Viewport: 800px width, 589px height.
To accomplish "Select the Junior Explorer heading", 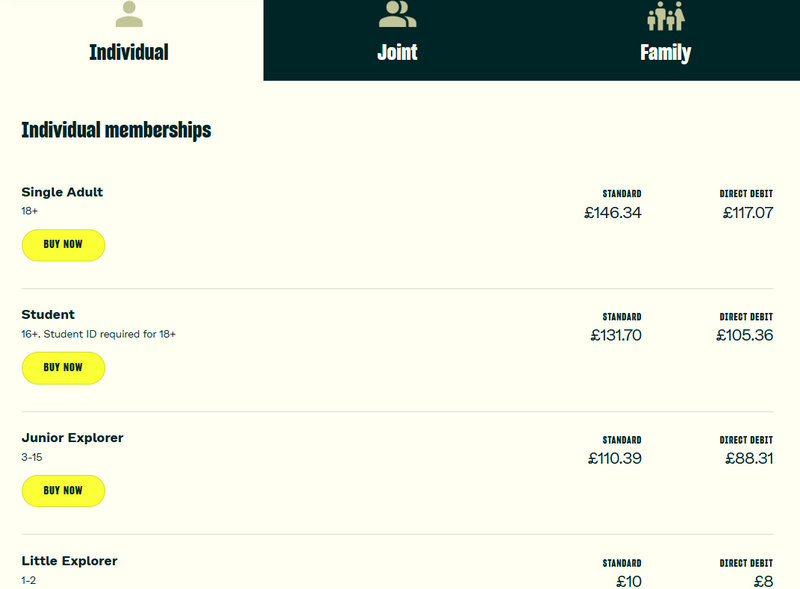I will pos(72,438).
